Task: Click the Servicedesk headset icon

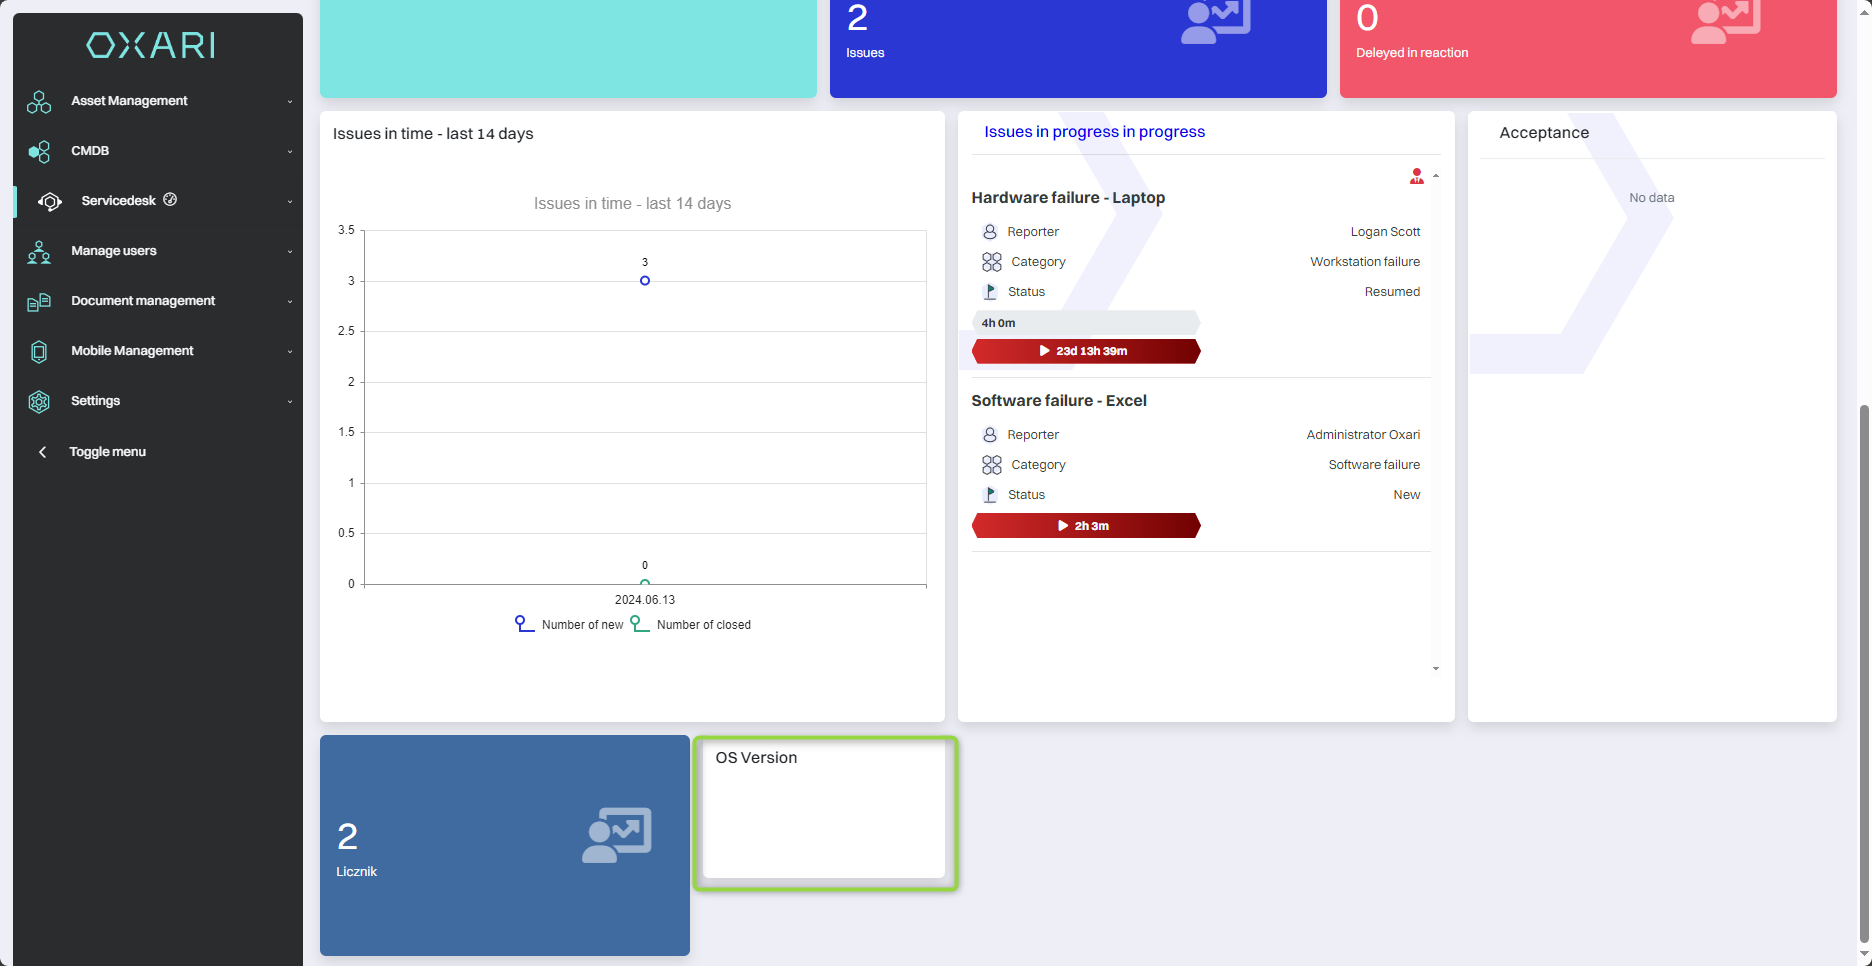Action: (x=50, y=202)
